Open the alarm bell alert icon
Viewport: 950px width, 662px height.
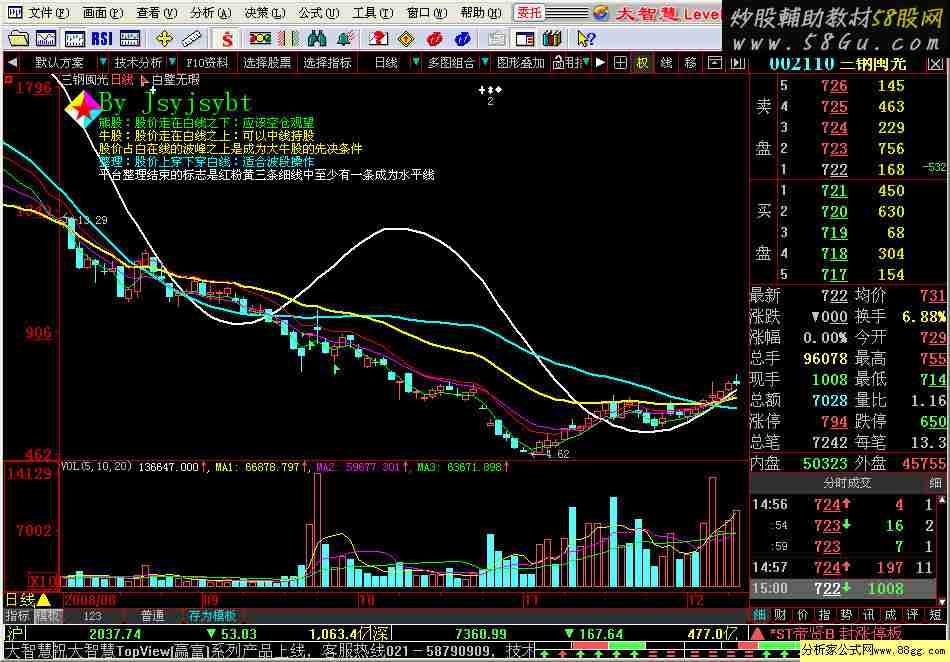click(x=345, y=39)
